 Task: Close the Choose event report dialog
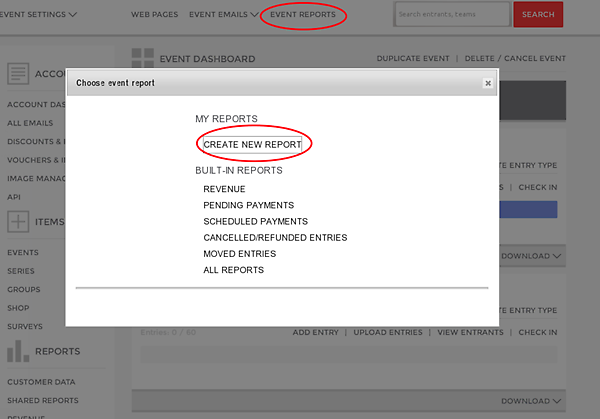tap(488, 83)
